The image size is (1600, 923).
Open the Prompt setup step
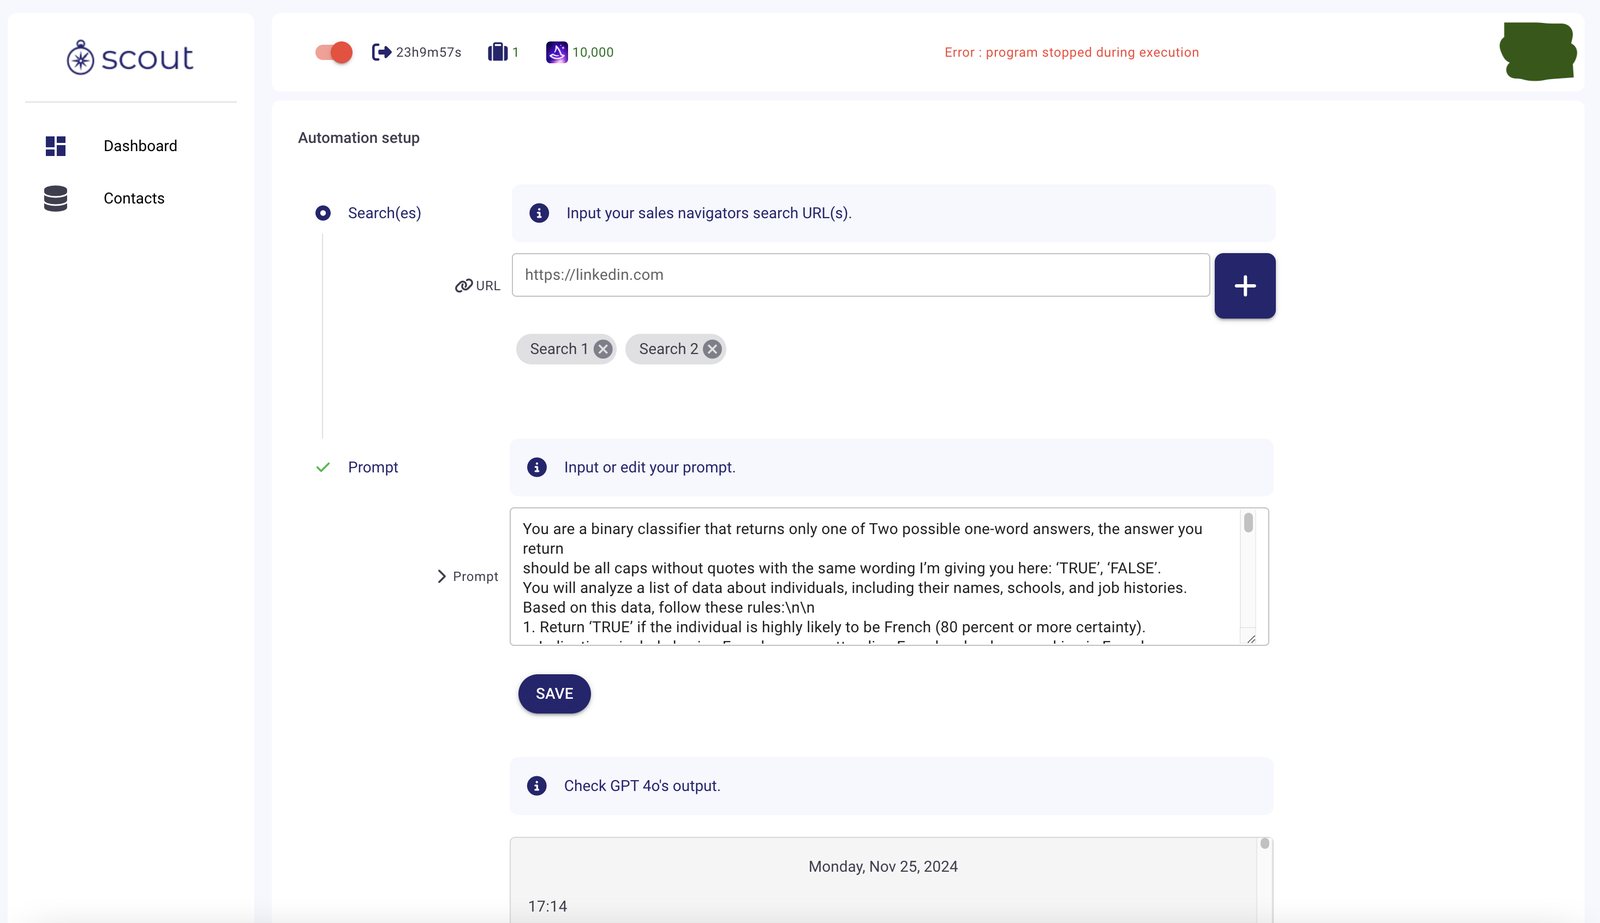tap(373, 467)
